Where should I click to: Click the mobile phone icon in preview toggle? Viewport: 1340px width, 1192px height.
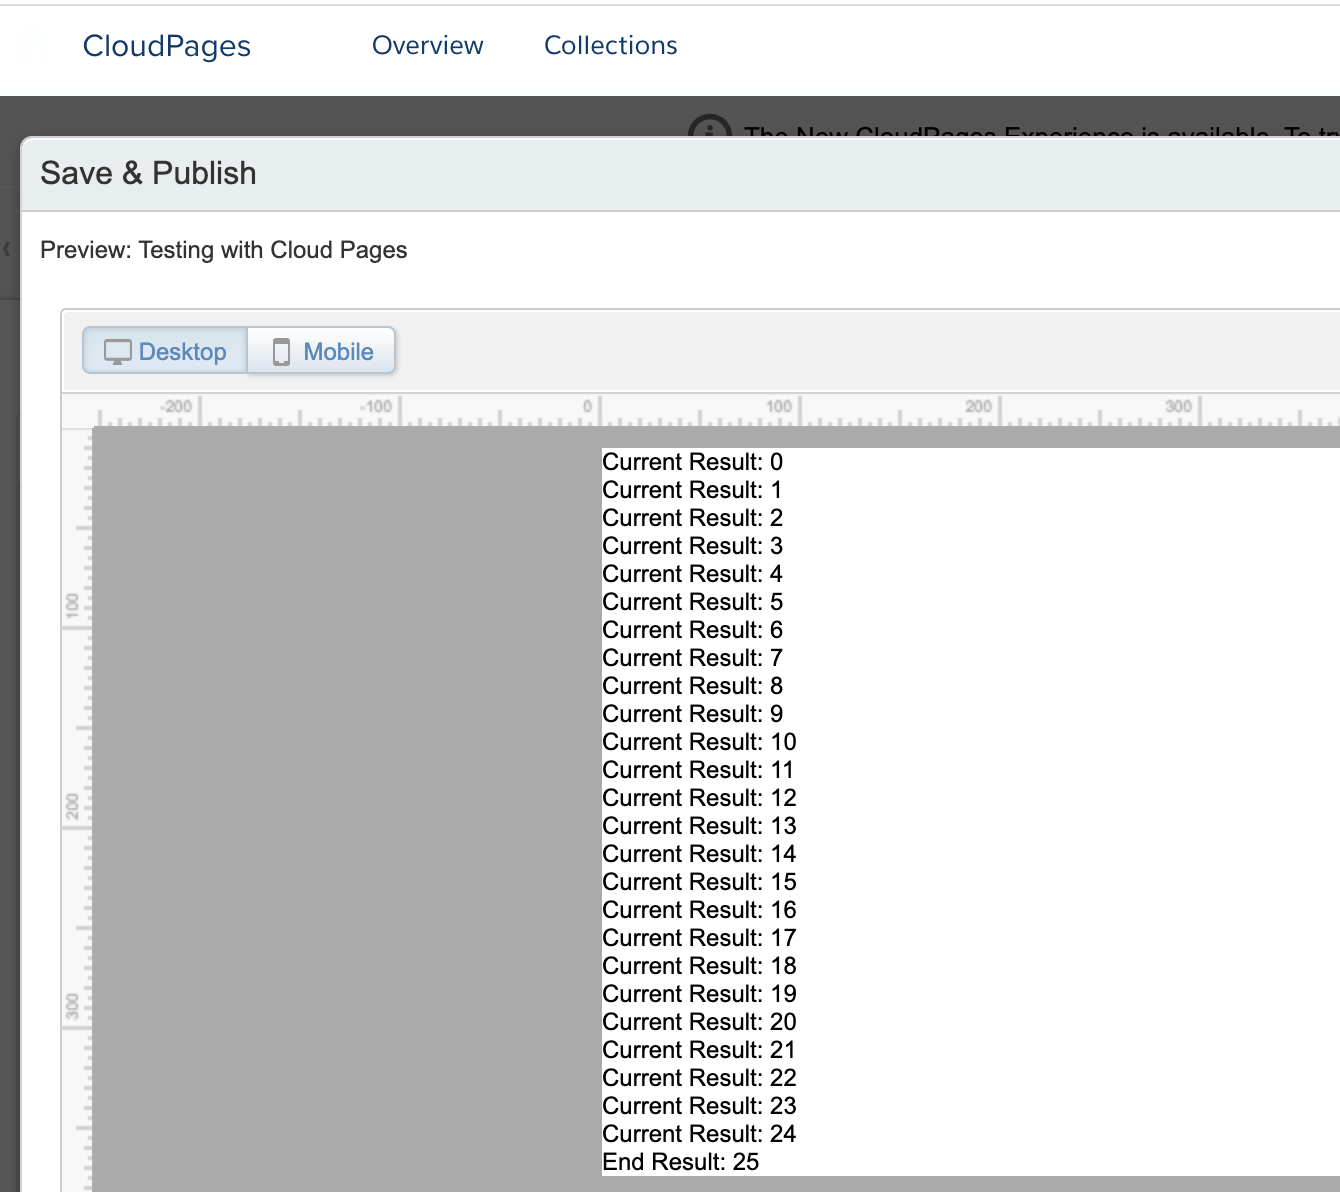coord(282,352)
